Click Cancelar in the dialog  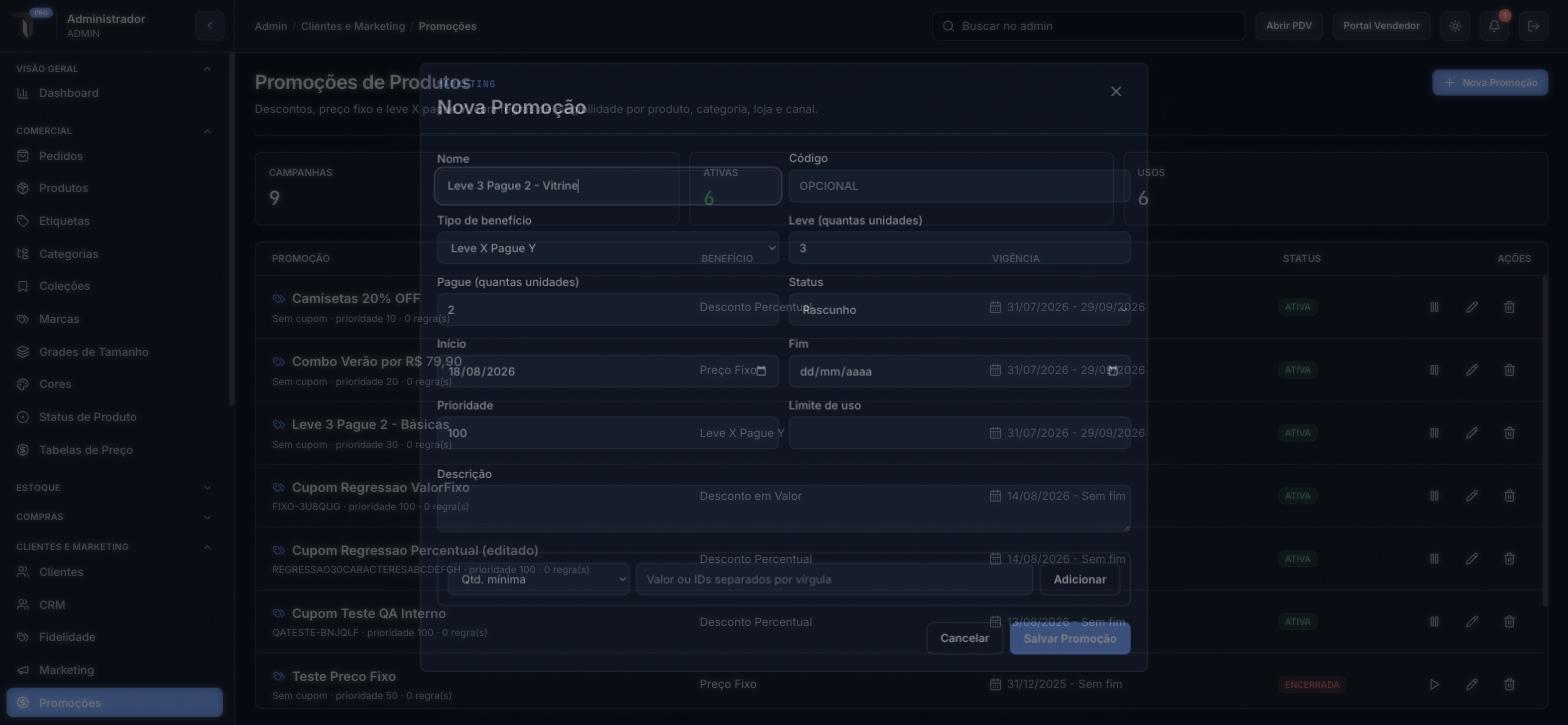click(965, 638)
